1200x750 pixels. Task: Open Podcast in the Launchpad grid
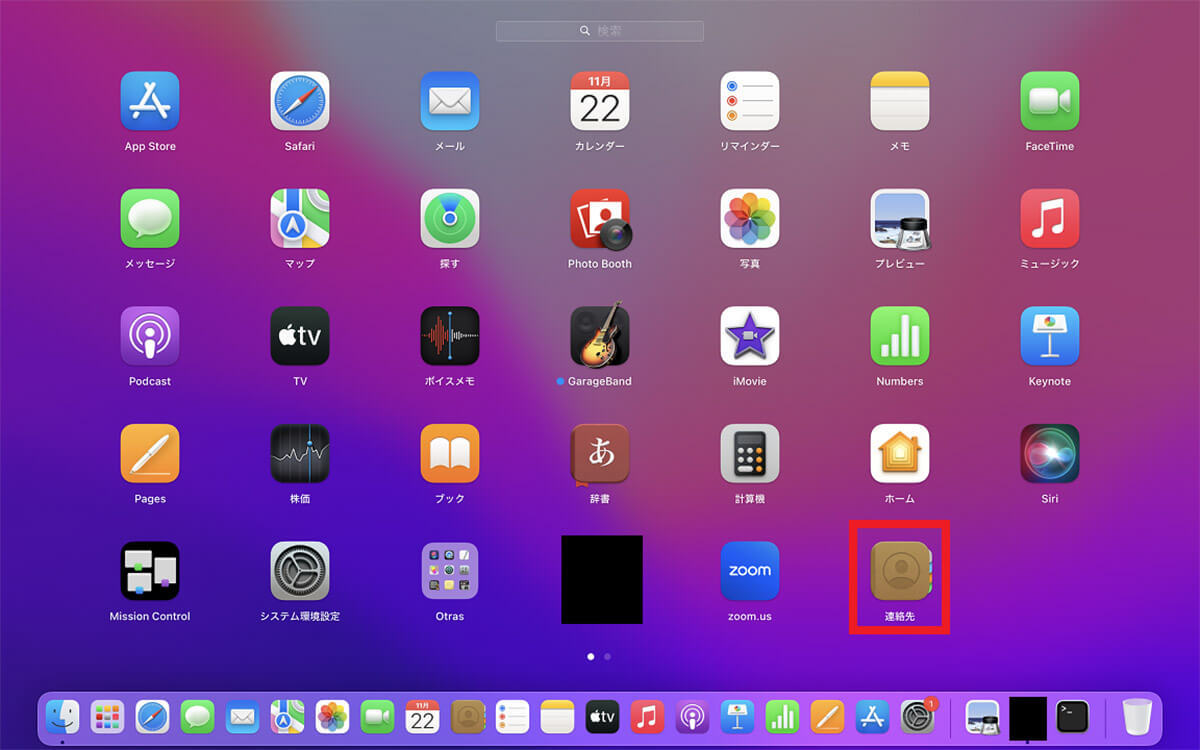150,336
